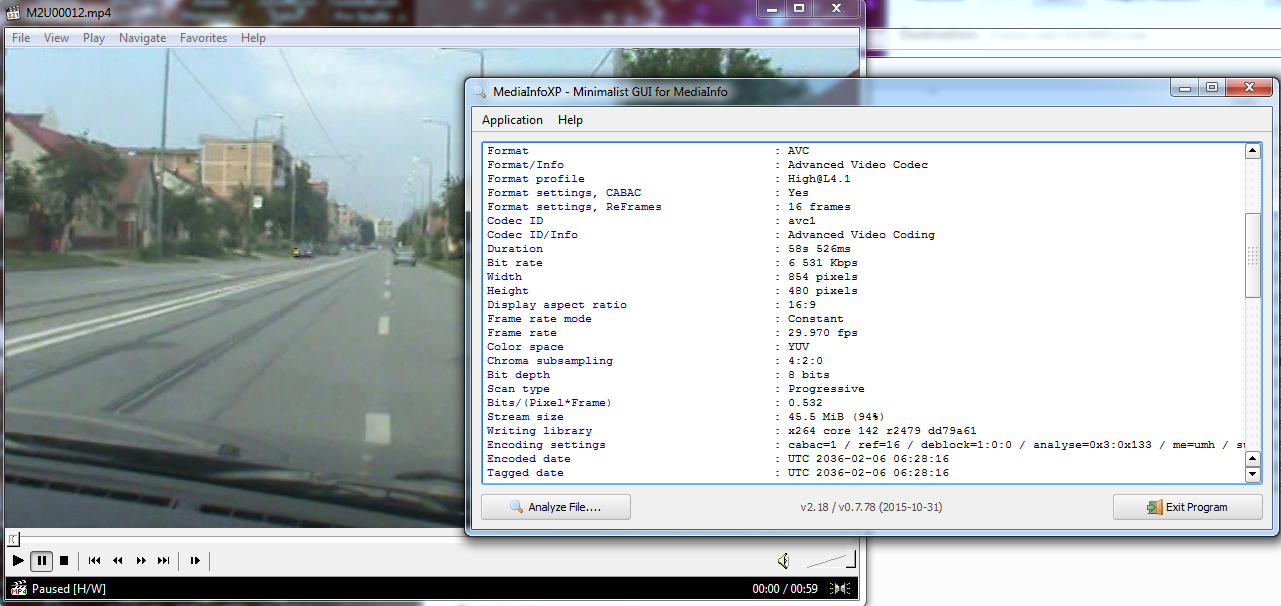
Task: Click the audio channel icon in status bar
Action: pyautogui.click(x=842, y=589)
